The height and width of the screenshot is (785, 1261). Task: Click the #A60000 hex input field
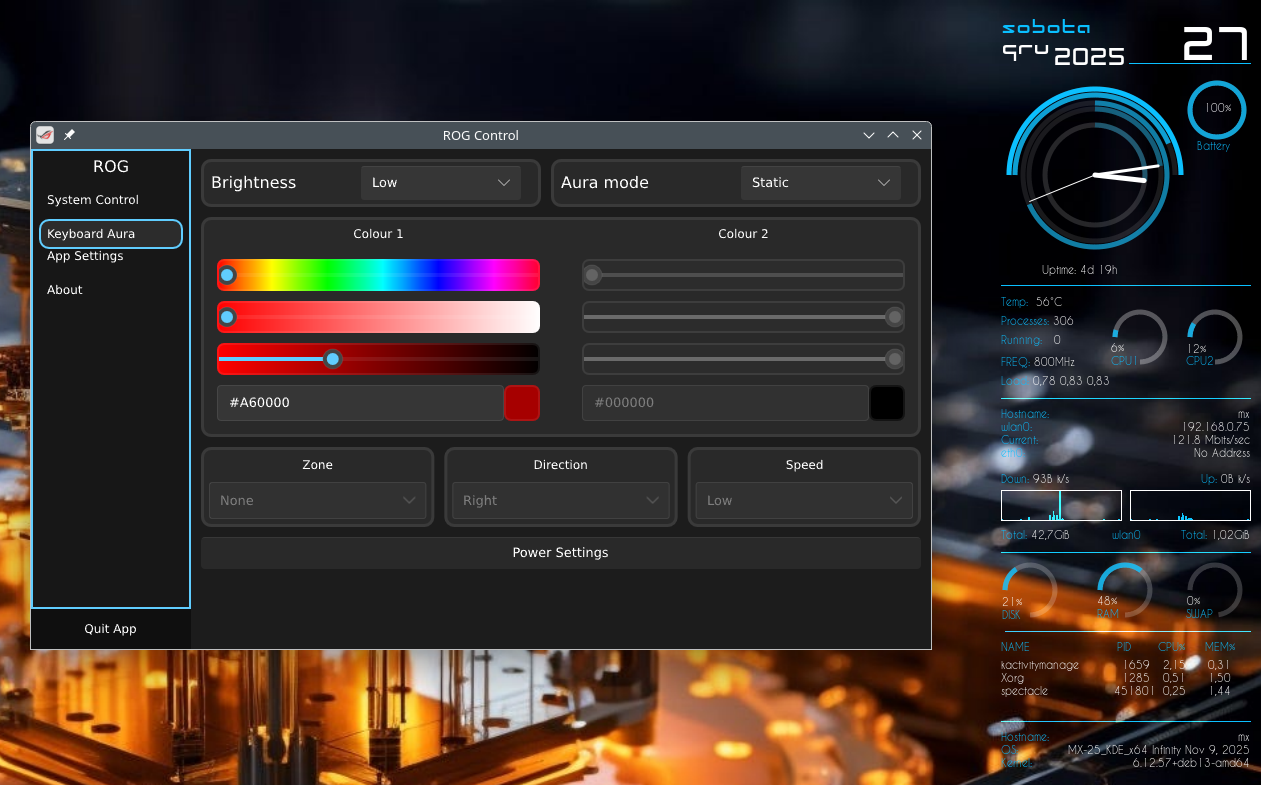click(x=360, y=403)
